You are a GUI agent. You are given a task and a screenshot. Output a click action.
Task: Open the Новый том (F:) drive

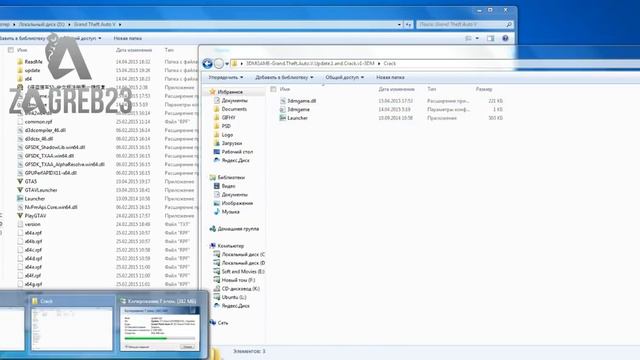point(238,280)
